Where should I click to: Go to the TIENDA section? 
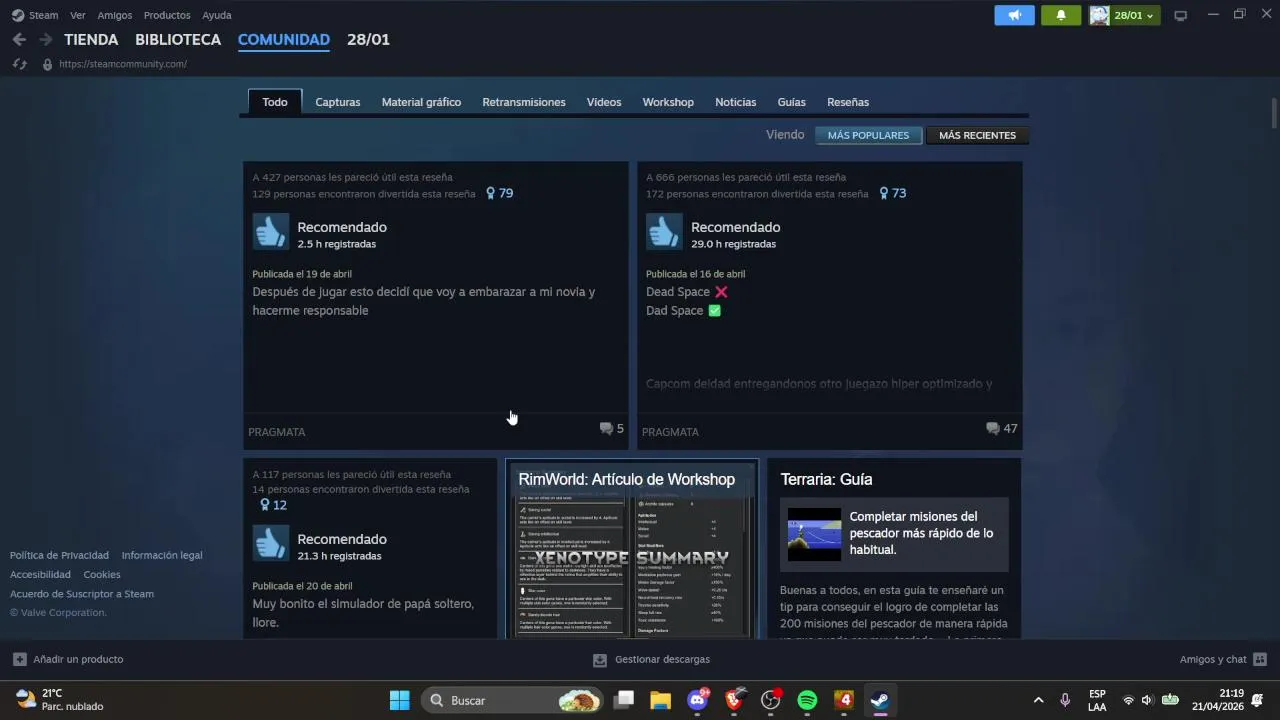[x=91, y=40]
